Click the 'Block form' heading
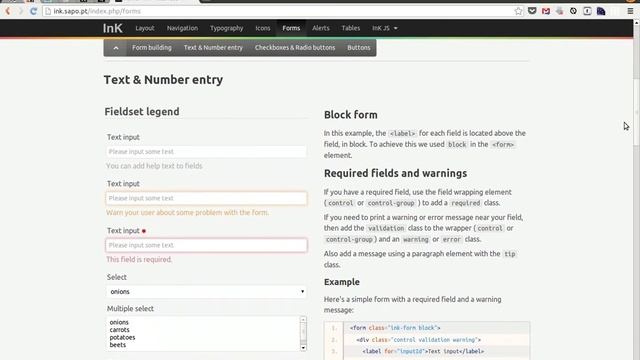The image size is (640, 360). click(x=351, y=115)
